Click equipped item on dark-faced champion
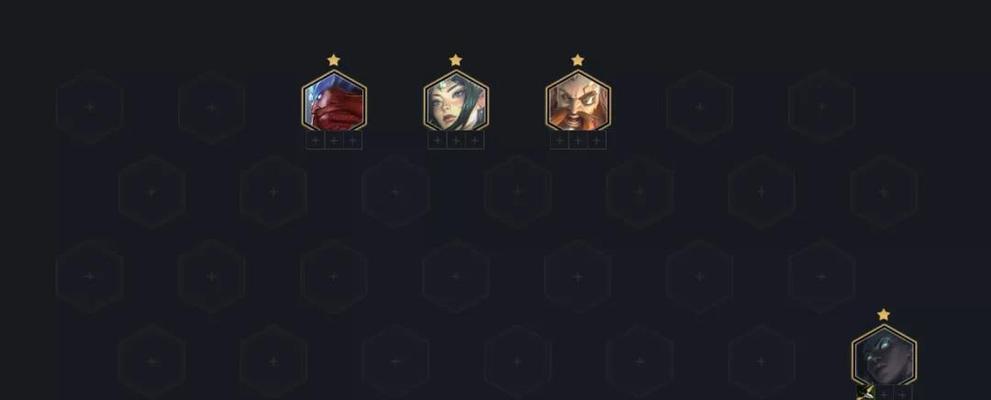Image resolution: width=991 pixels, height=400 pixels. [x=865, y=392]
